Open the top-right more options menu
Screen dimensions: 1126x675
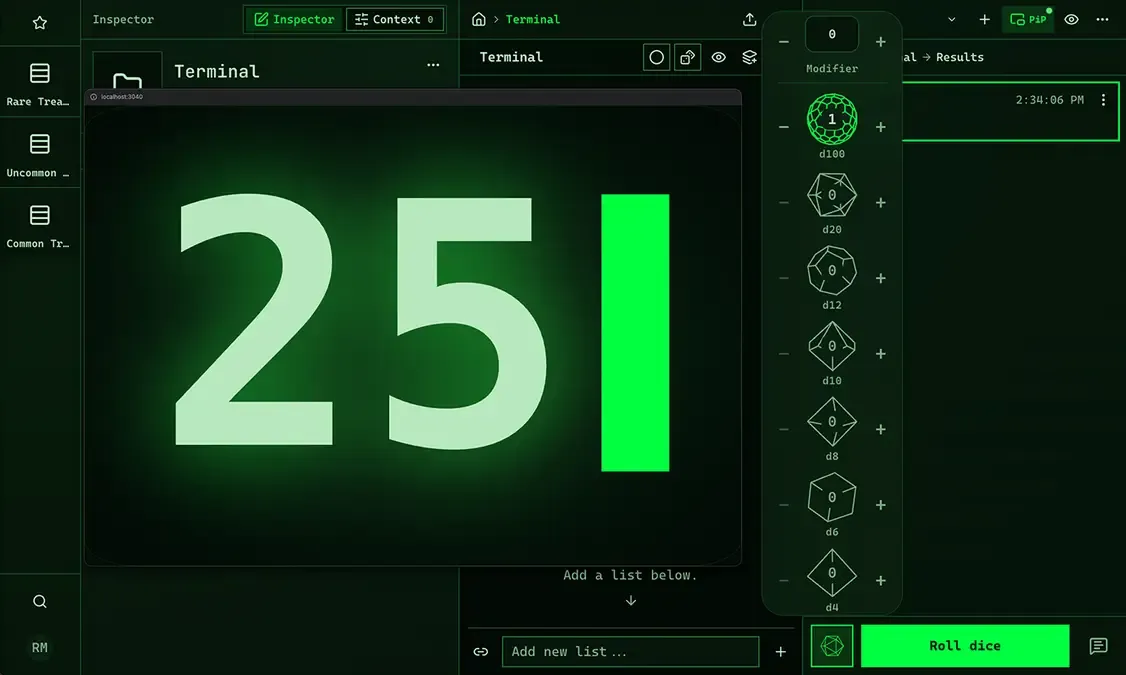[1102, 19]
